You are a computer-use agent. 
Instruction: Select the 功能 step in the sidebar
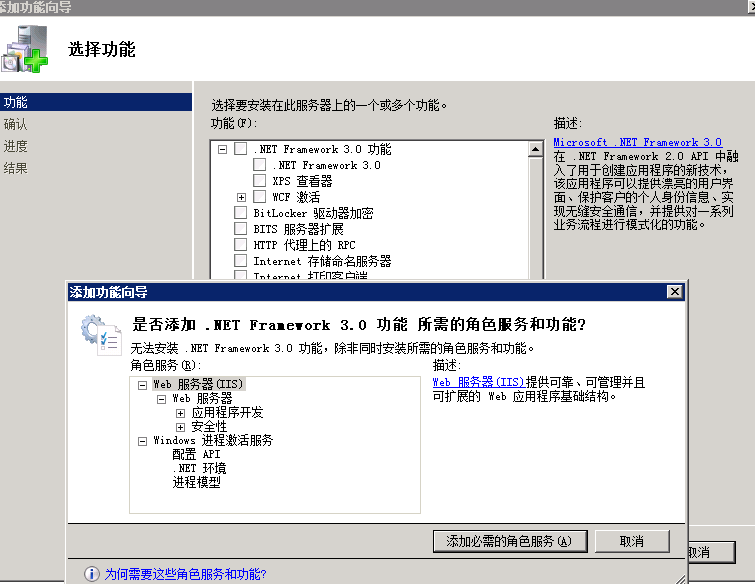tap(96, 102)
